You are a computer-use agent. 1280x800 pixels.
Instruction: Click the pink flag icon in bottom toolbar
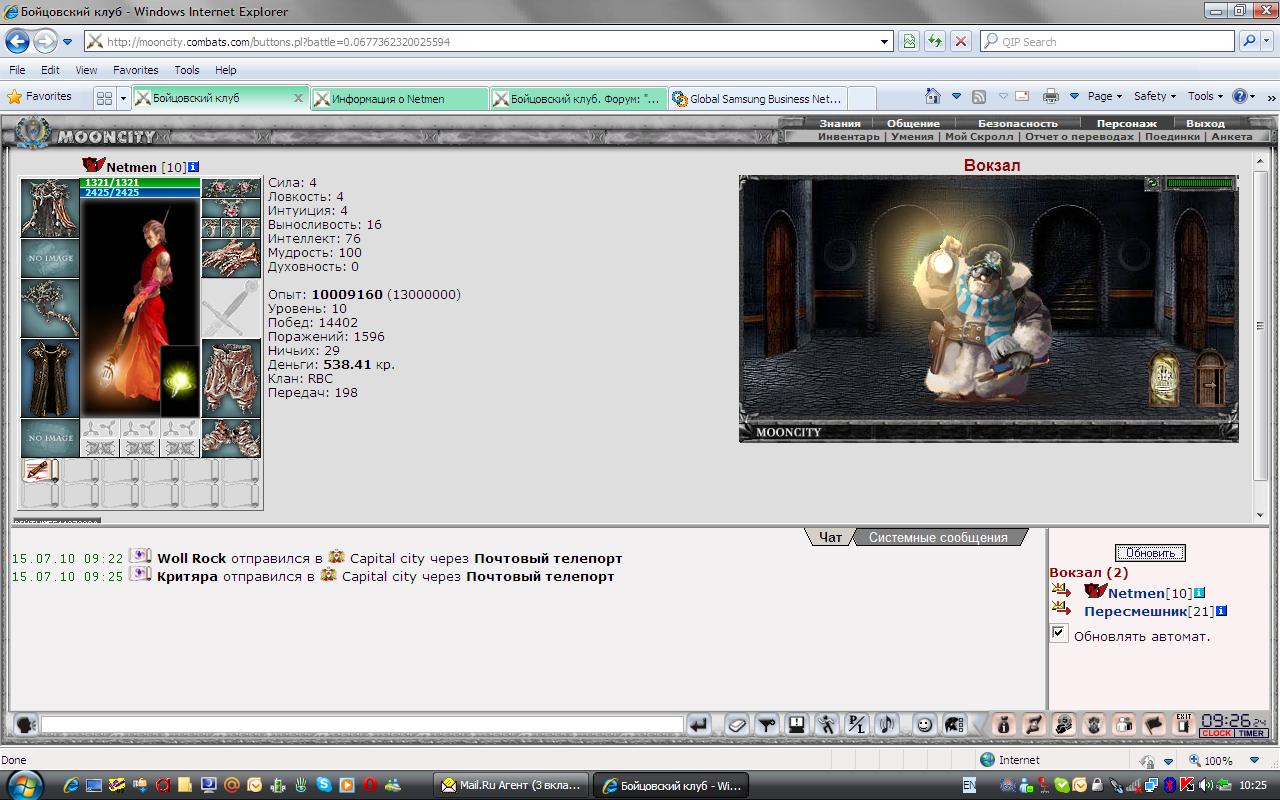pyautogui.click(x=1155, y=725)
